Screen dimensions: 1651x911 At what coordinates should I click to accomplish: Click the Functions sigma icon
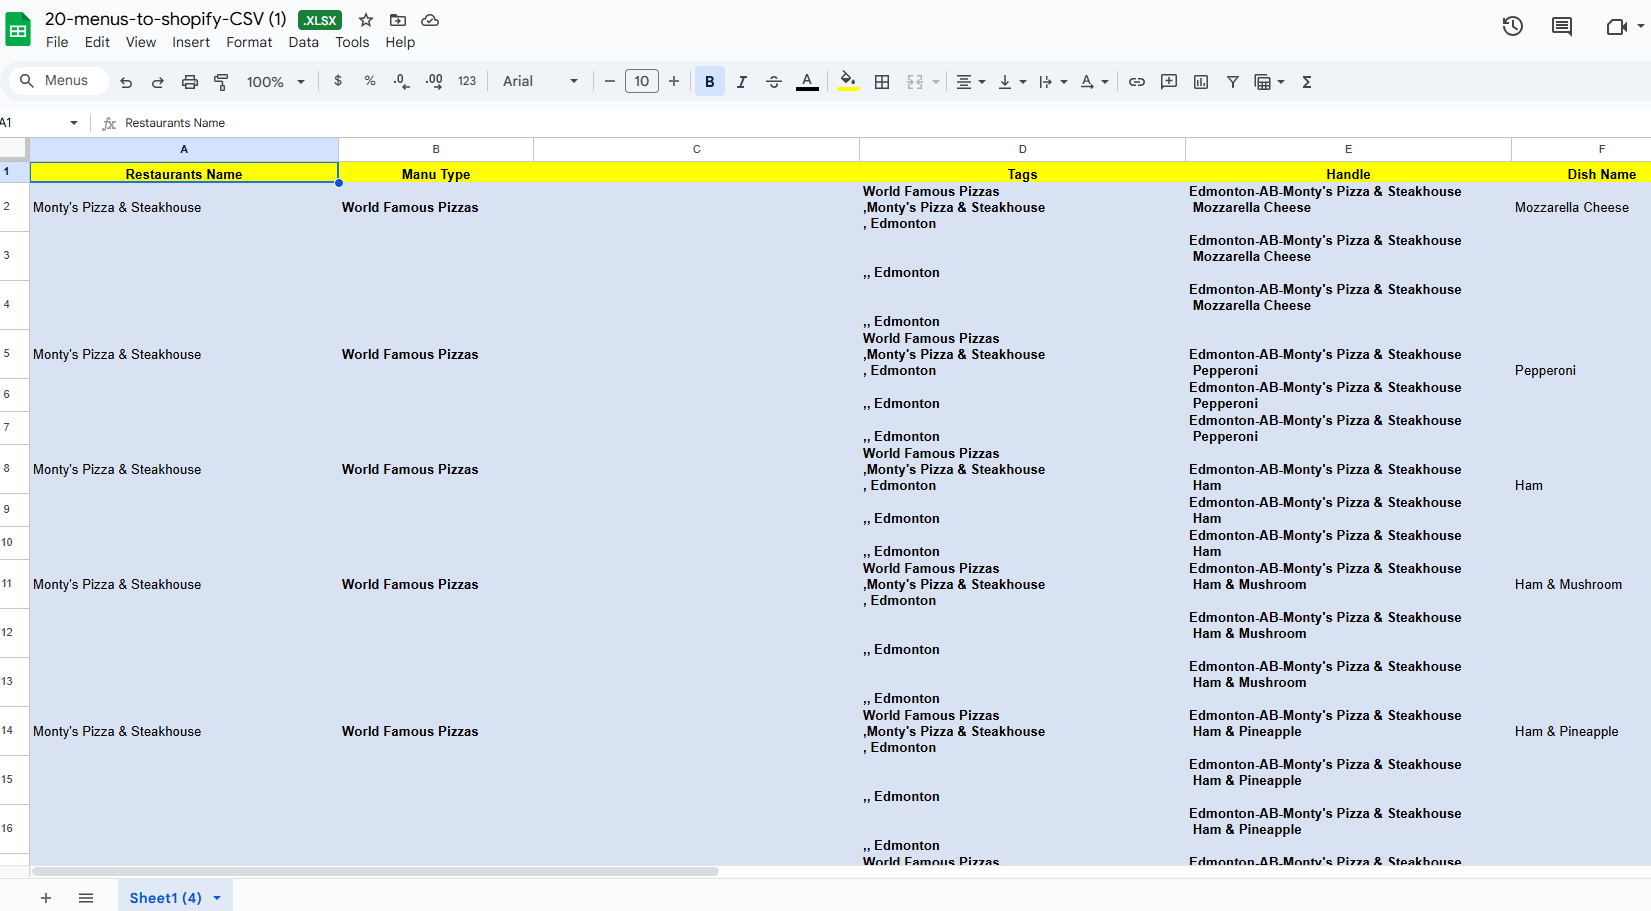[1306, 82]
